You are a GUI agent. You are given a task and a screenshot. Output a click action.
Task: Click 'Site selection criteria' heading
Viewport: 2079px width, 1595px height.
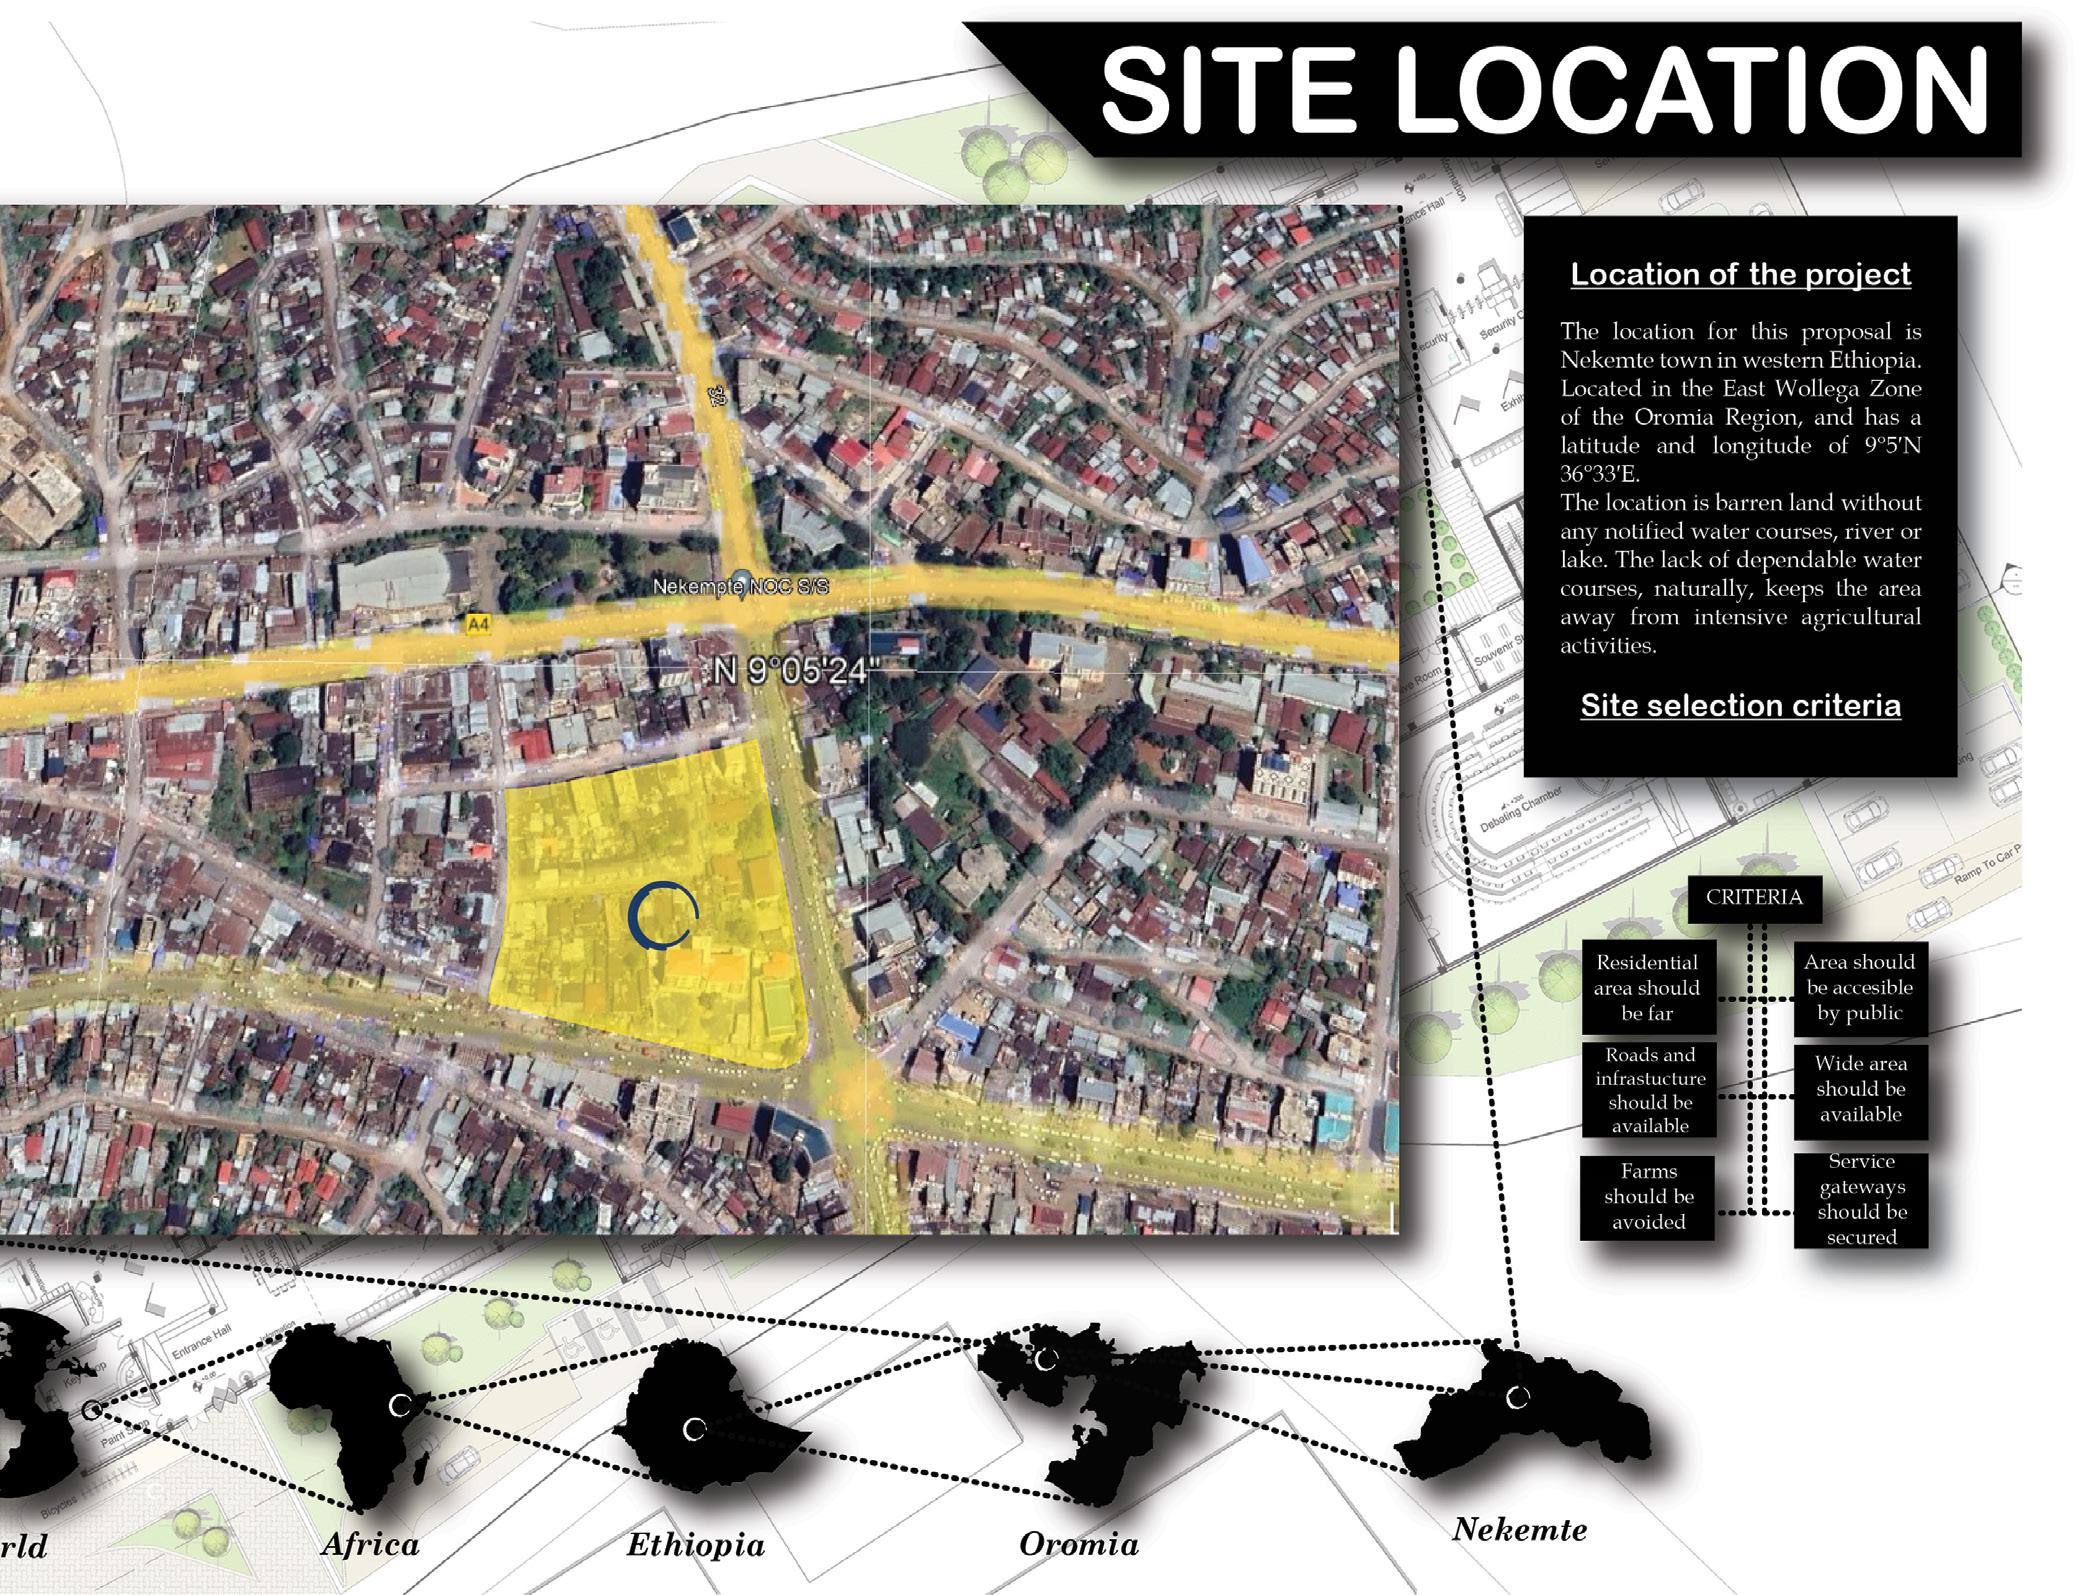pyautogui.click(x=1740, y=705)
